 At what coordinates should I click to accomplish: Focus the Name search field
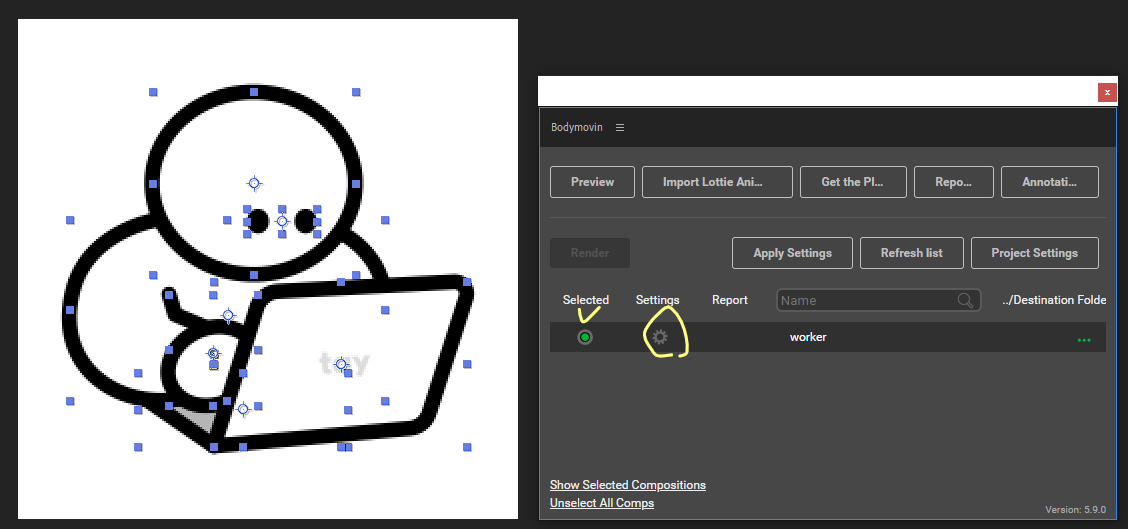[879, 300]
